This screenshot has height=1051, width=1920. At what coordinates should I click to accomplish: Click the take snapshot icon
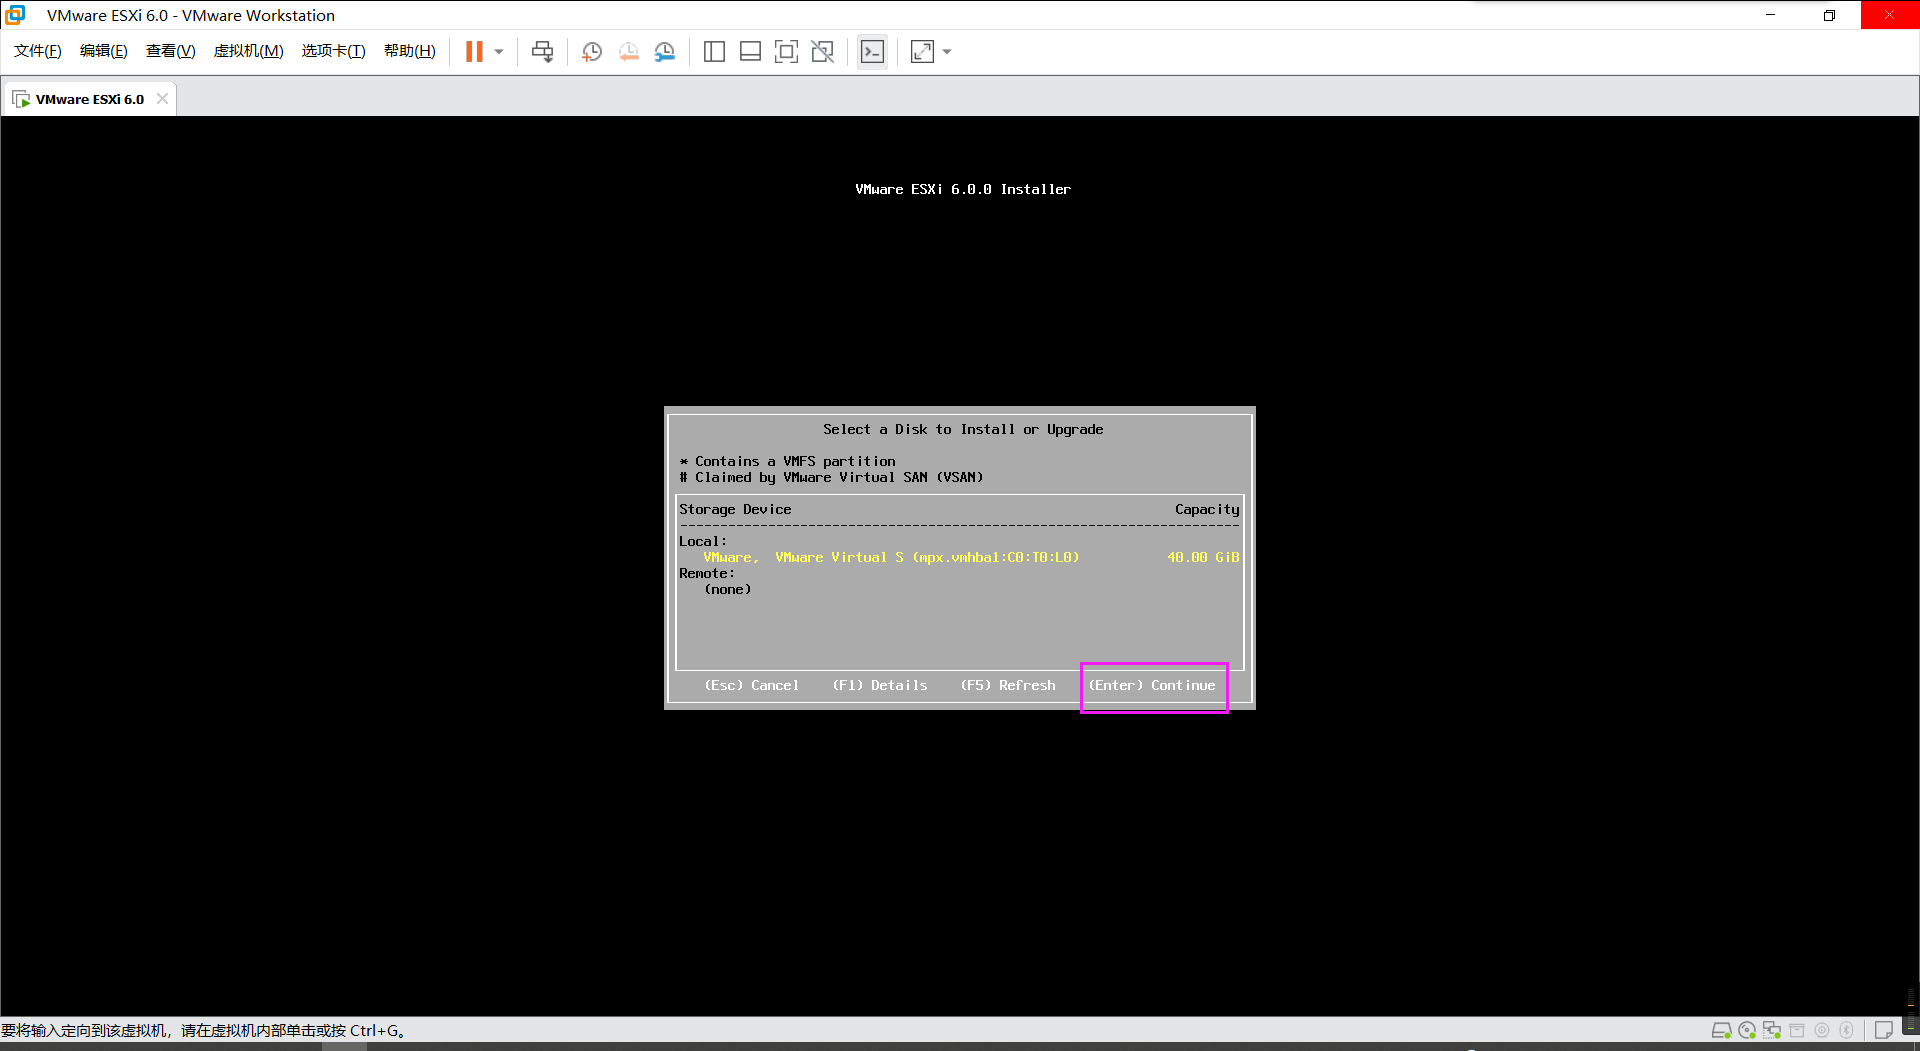tap(592, 52)
